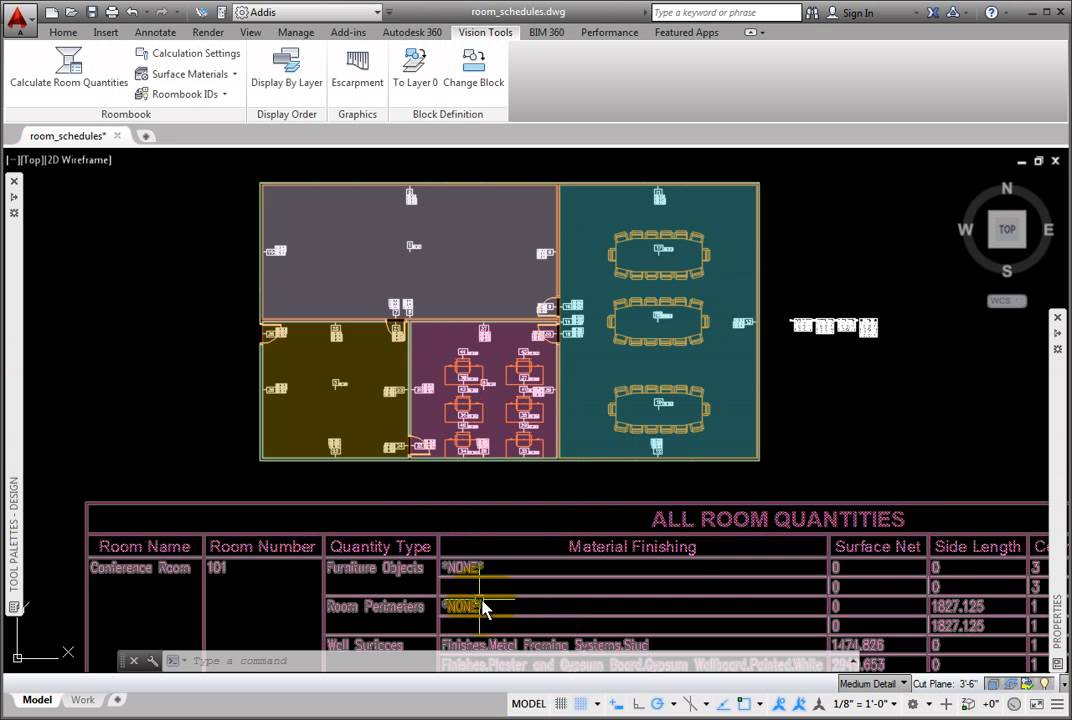Open the annotation scale 1/8" = 1'-0" dropdown
Screen dimensions: 1072x720
point(865,704)
